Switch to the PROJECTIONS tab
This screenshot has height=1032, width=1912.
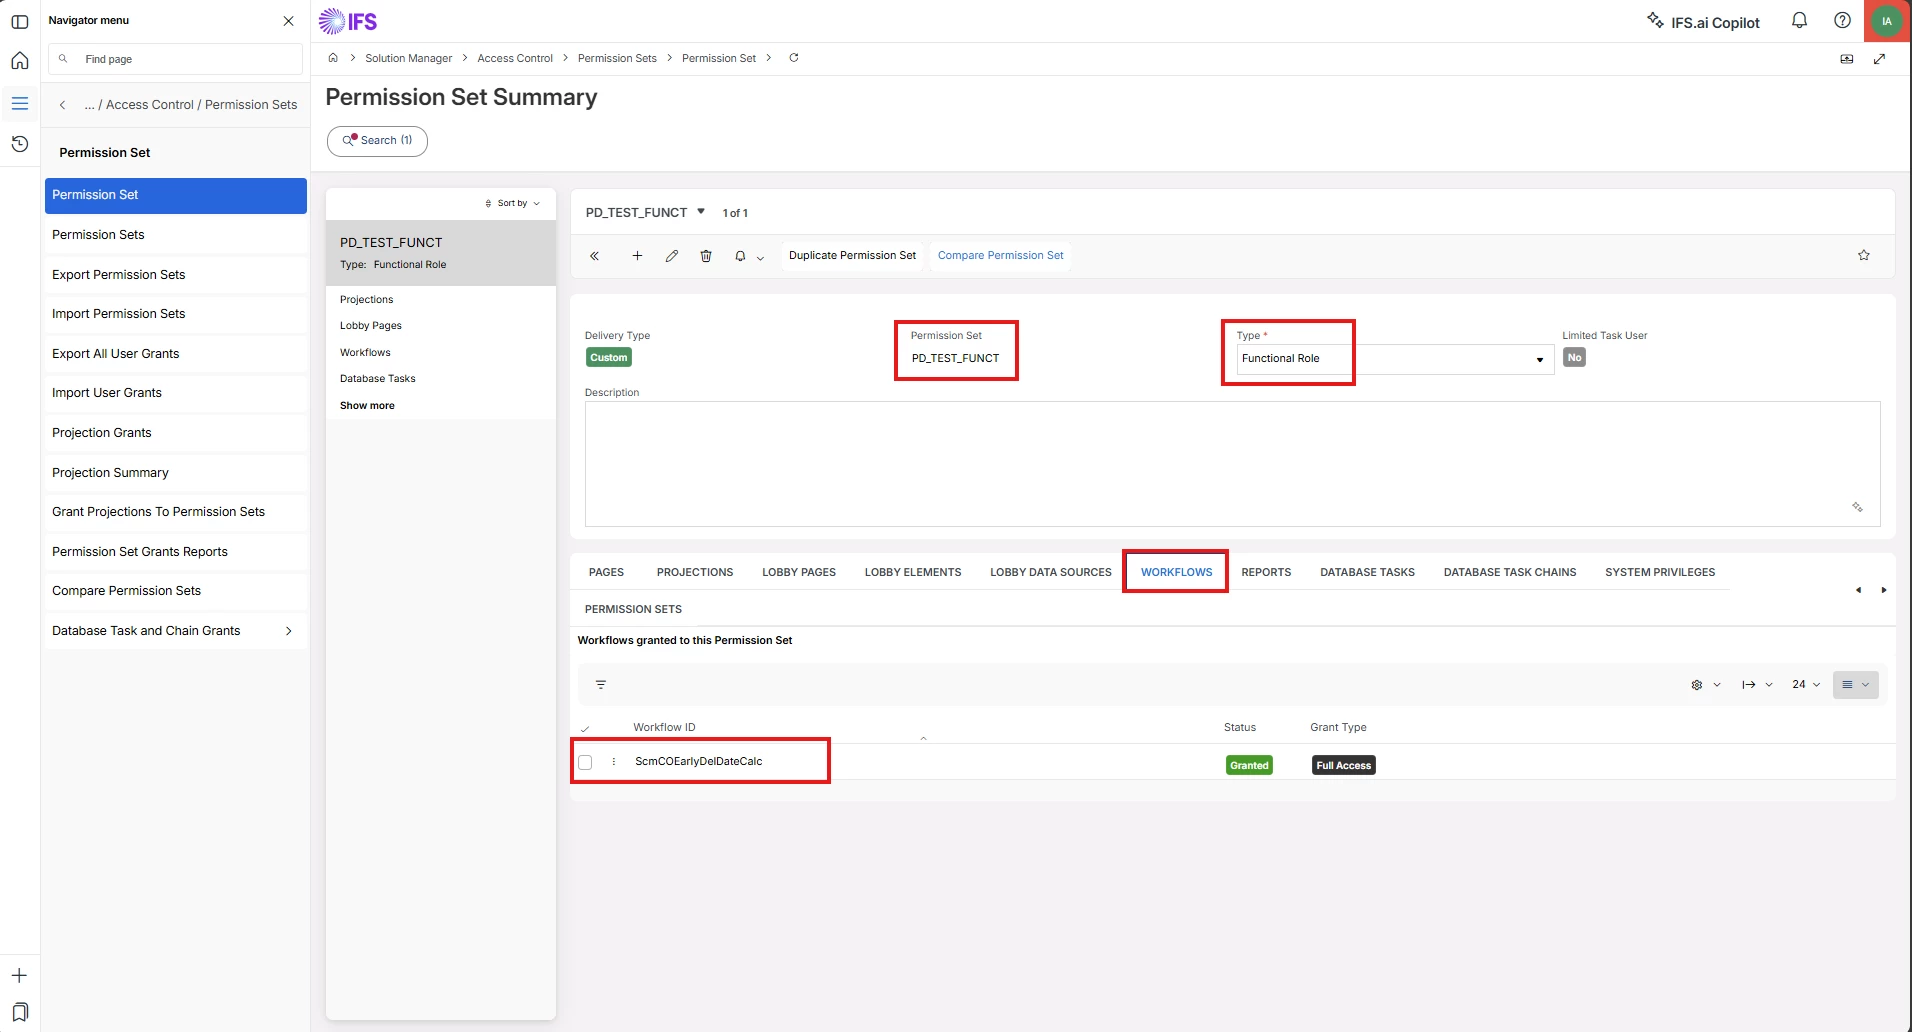(695, 573)
